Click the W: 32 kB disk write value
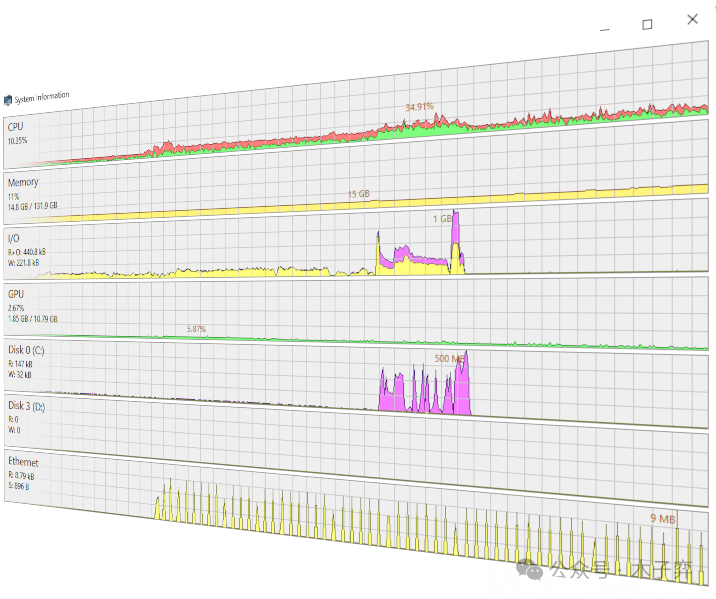The width and height of the screenshot is (716, 599). (x=20, y=375)
